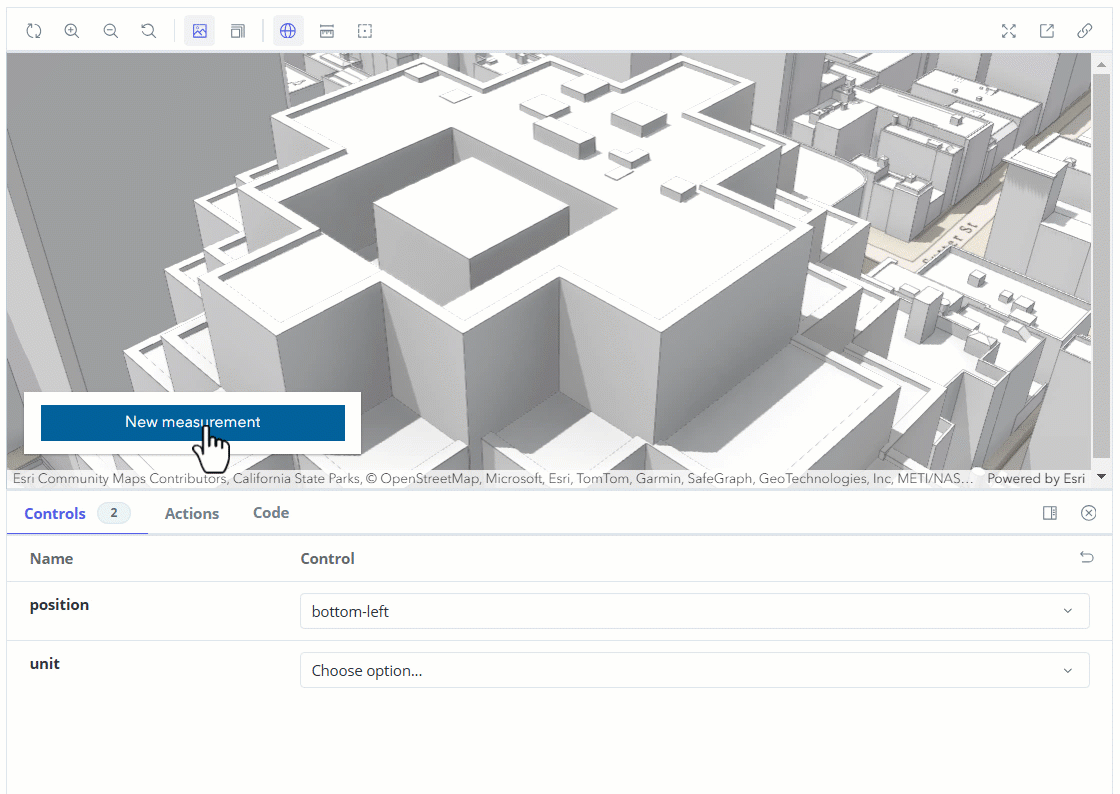
Task: Click the New measurement button
Action: point(193,422)
